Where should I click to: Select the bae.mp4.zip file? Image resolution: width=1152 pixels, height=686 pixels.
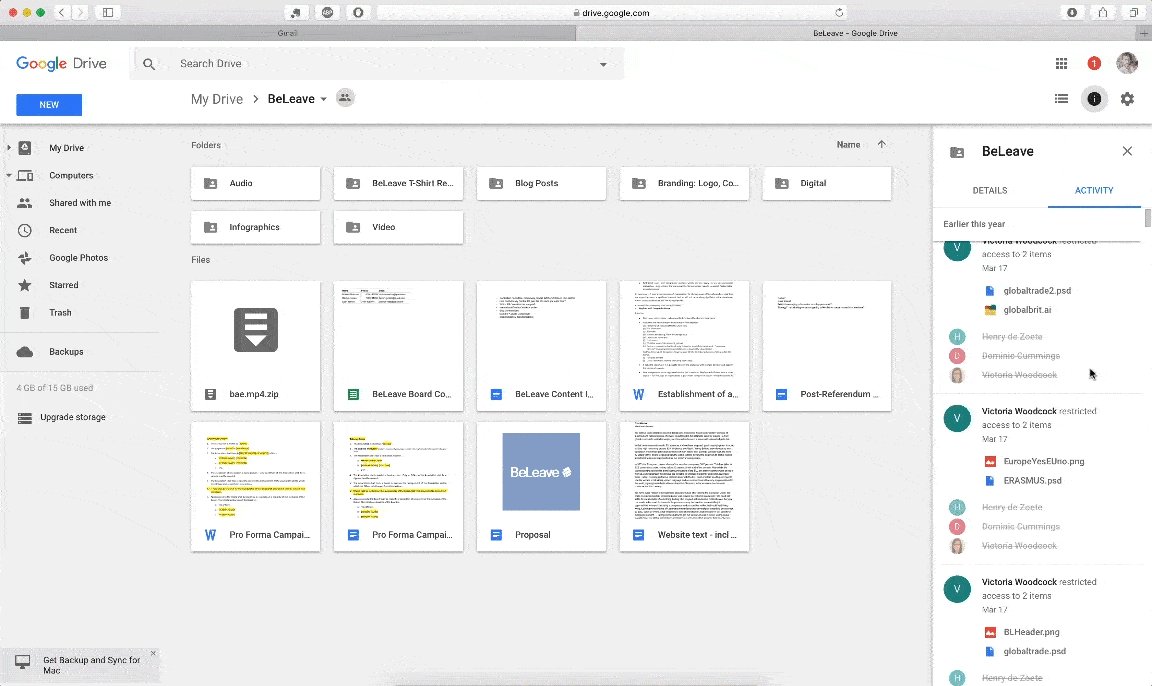(x=256, y=346)
